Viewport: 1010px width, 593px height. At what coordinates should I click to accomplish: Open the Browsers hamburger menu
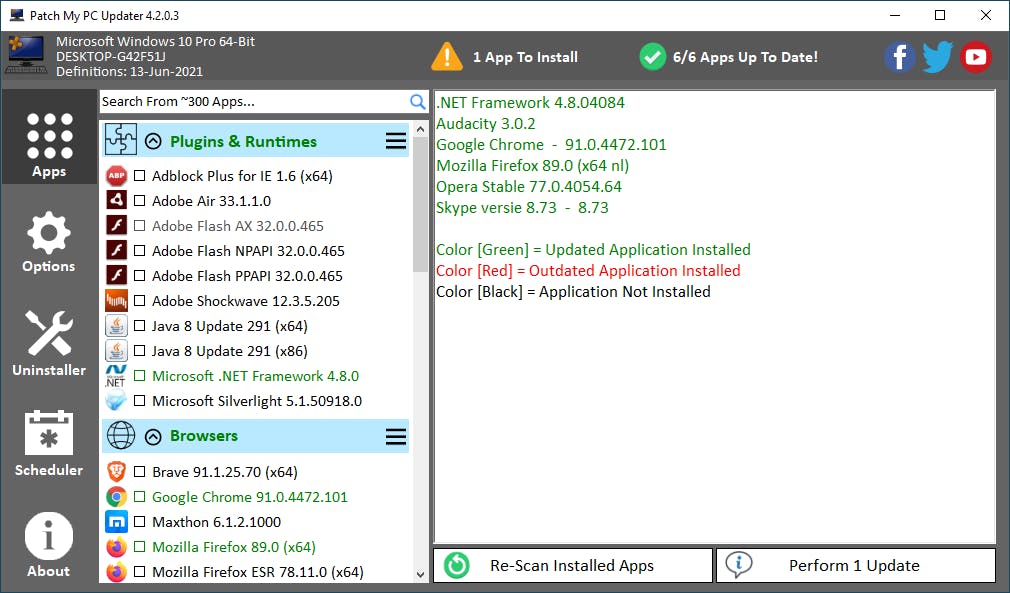pyautogui.click(x=395, y=437)
